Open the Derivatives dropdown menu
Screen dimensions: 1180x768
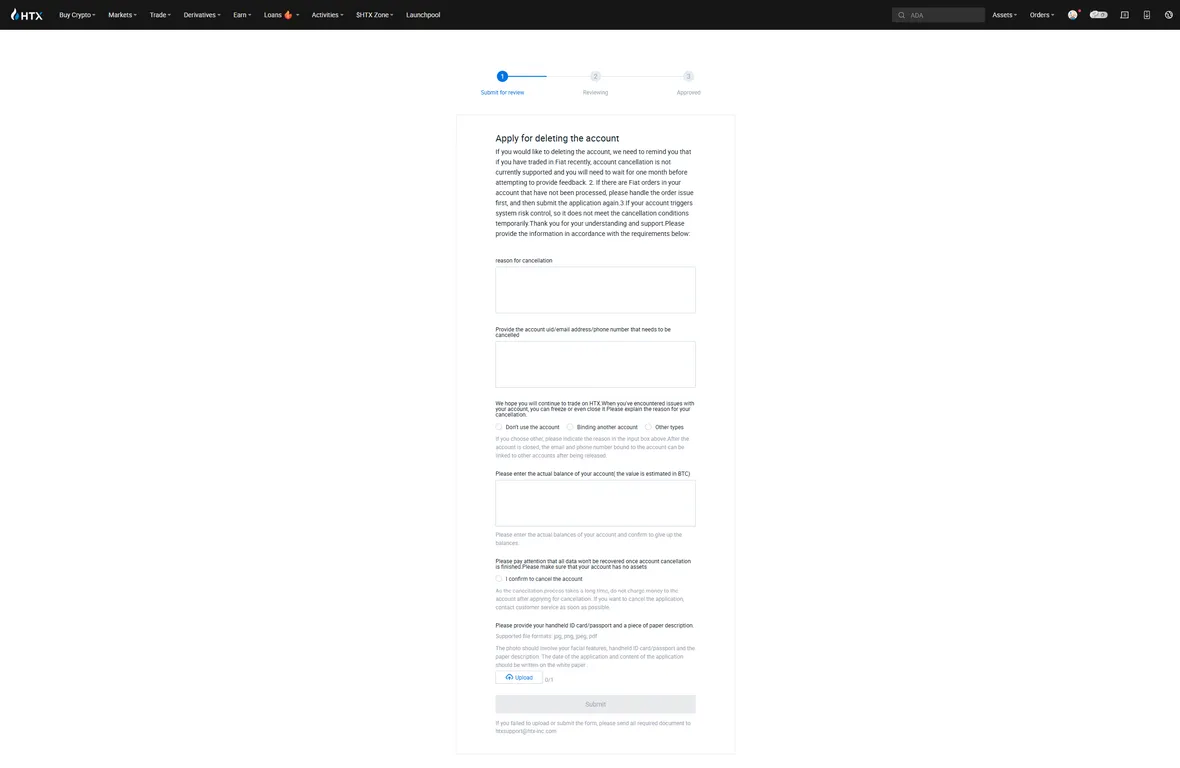coord(202,14)
